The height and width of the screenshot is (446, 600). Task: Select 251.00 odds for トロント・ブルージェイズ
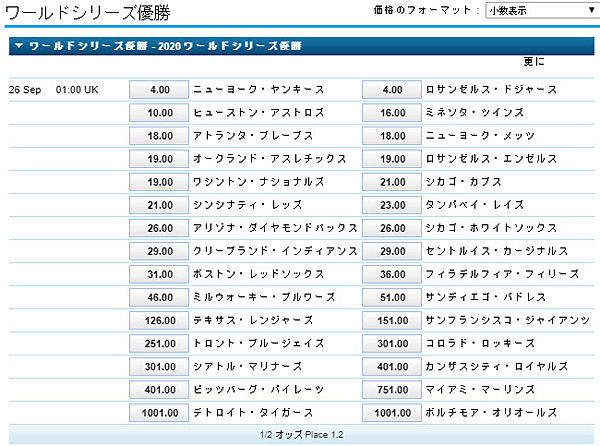pyautogui.click(x=159, y=343)
